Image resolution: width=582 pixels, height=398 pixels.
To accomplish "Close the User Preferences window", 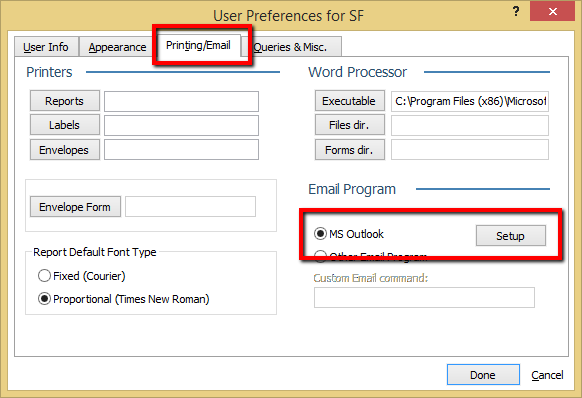I will (x=553, y=12).
